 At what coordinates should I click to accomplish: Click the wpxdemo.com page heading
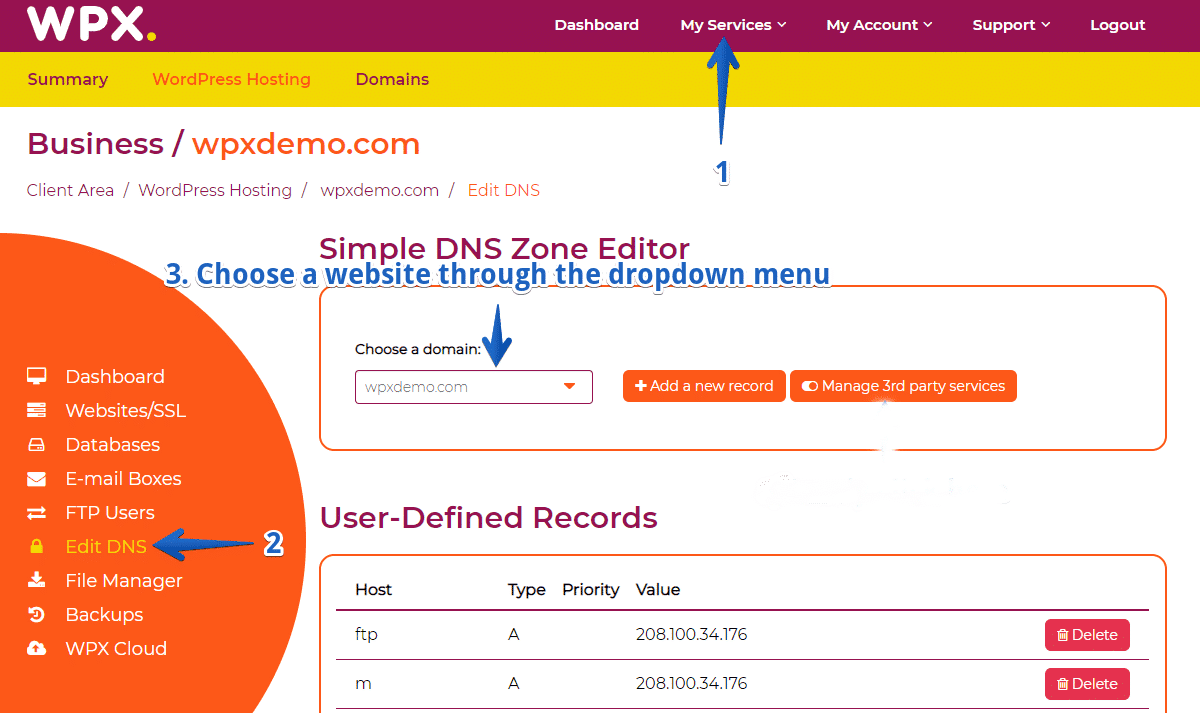coord(306,144)
